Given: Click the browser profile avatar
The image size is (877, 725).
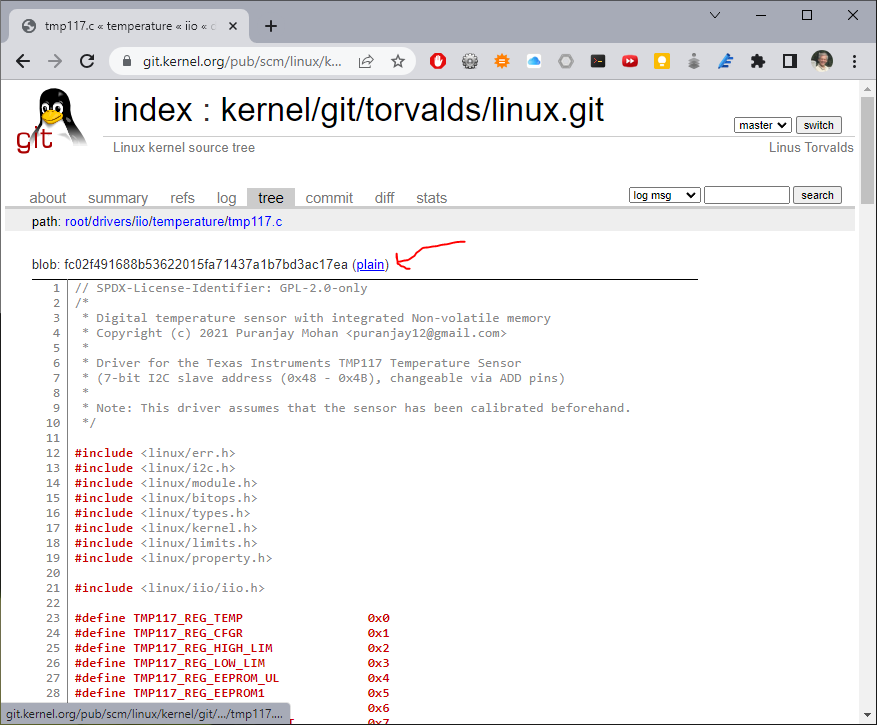Looking at the screenshot, I should 822,61.
